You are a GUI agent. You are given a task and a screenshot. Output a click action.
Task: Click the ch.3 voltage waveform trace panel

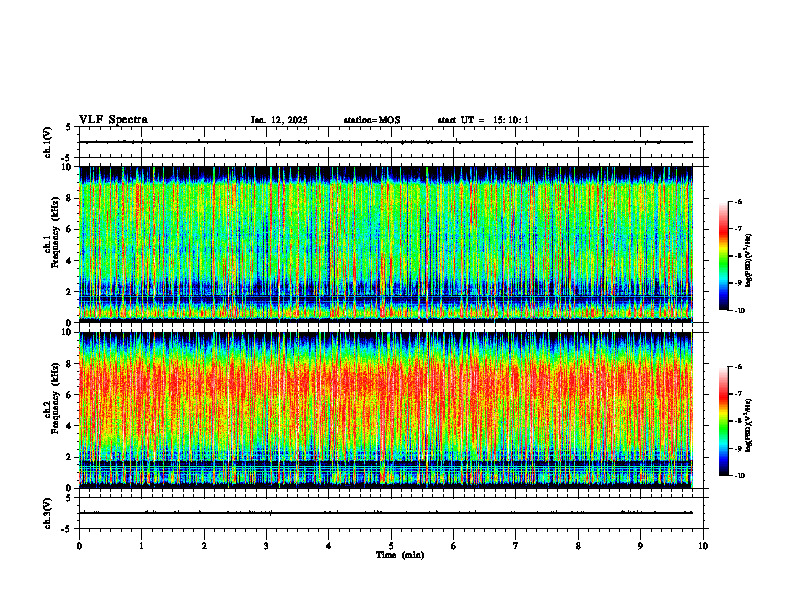[393, 513]
